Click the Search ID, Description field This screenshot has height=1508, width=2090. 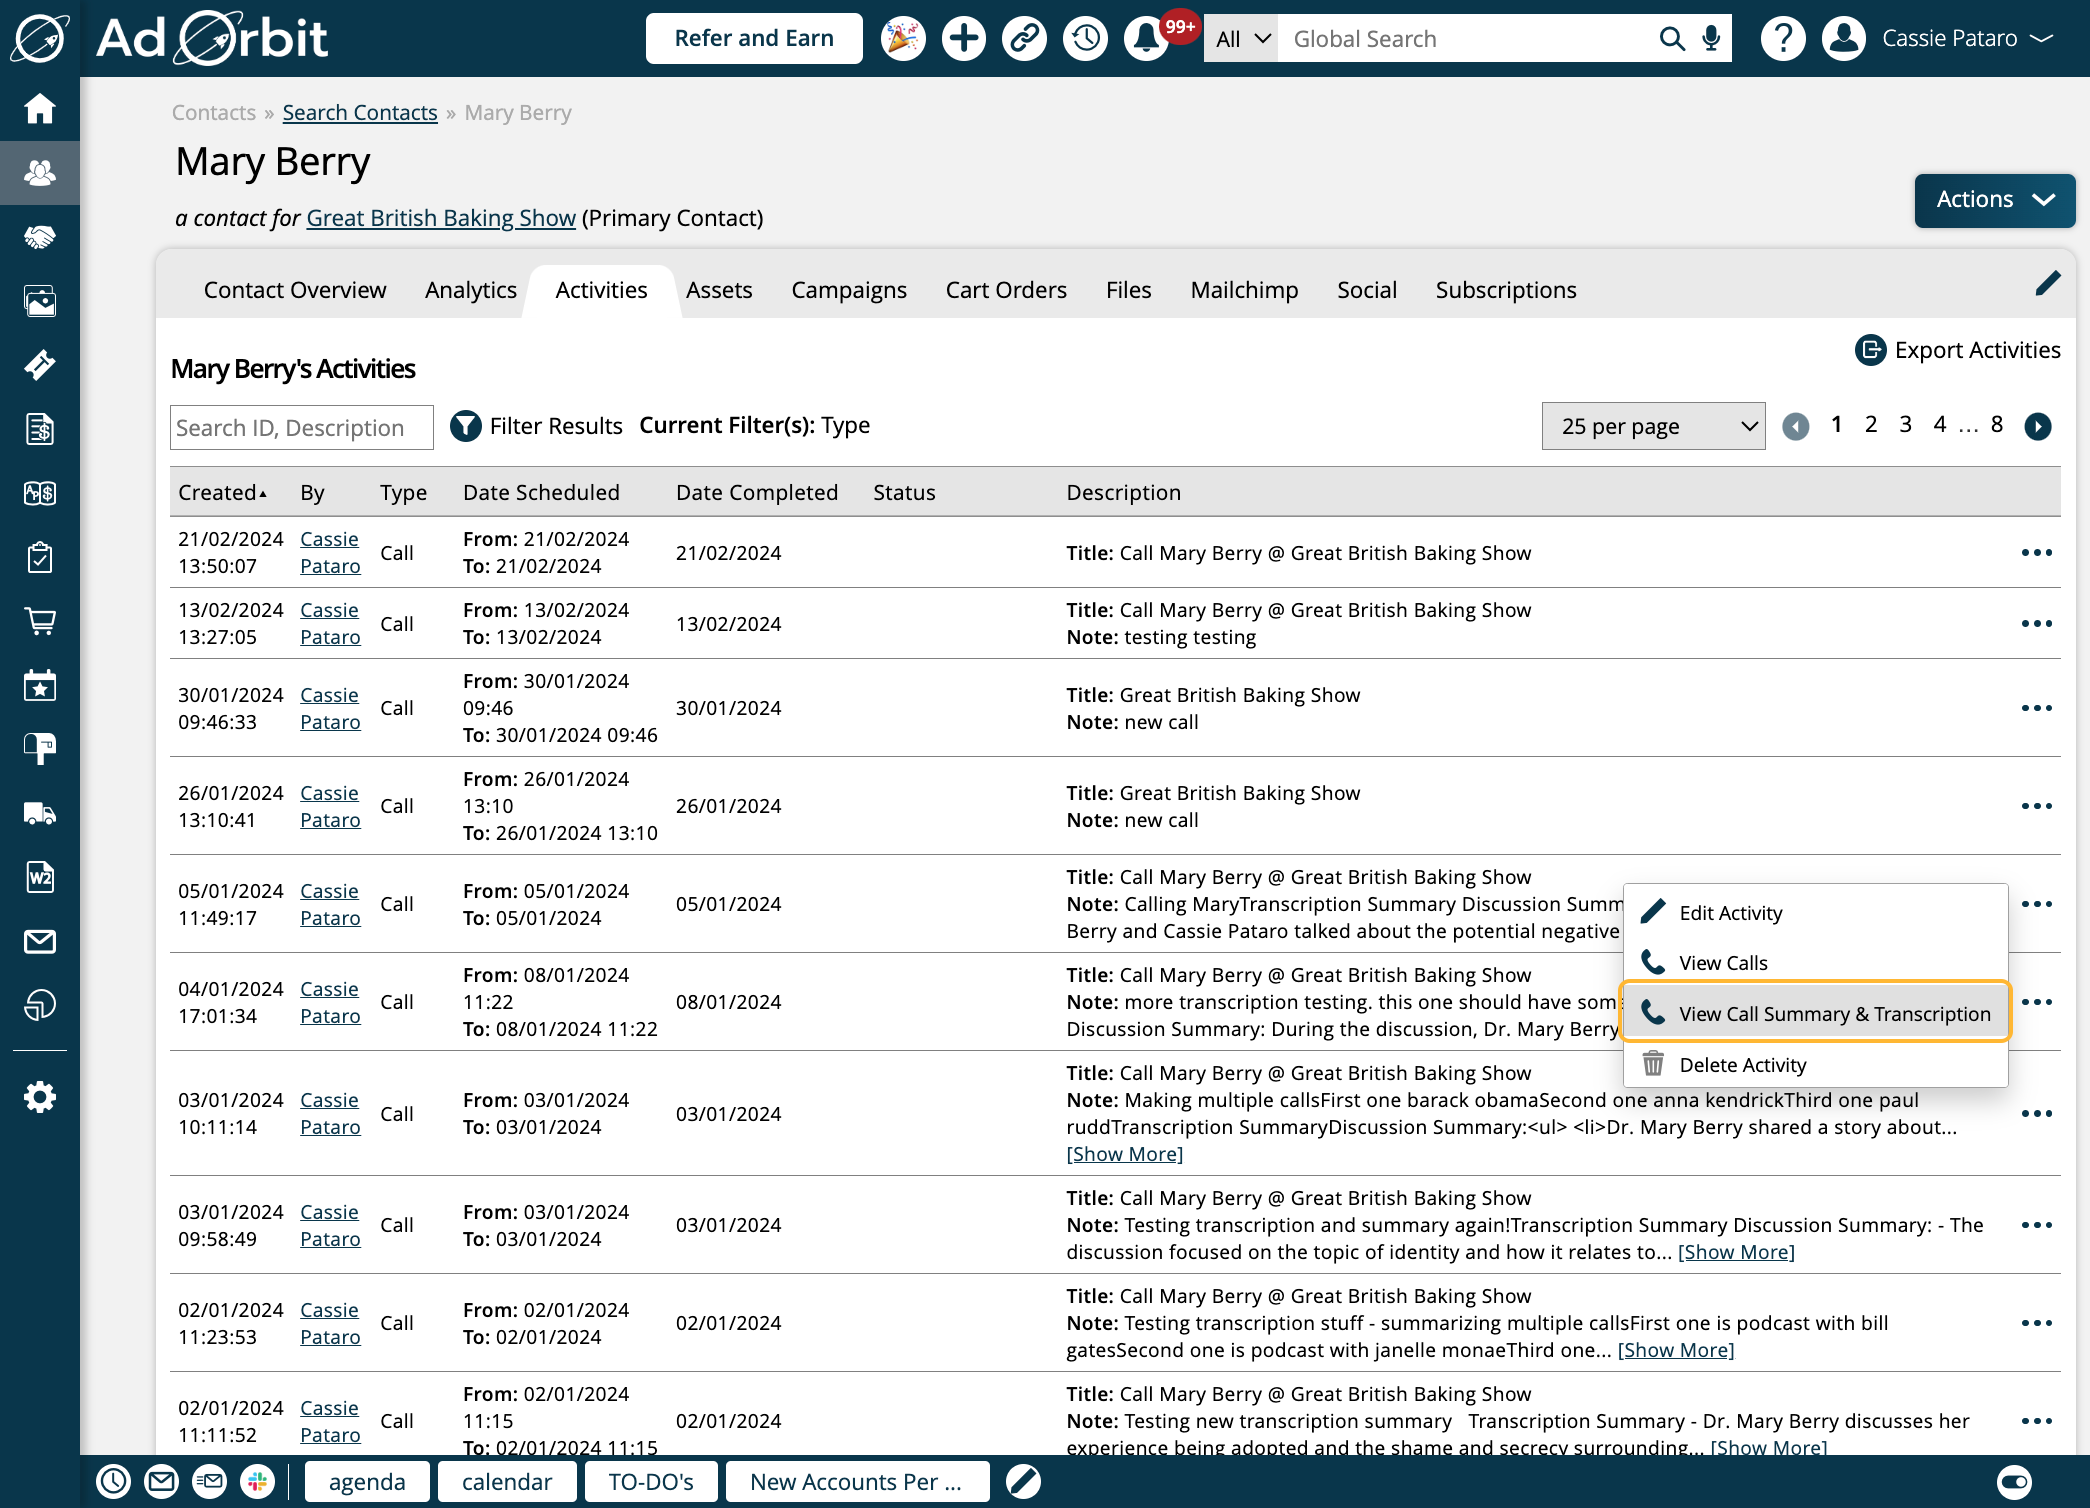[301, 428]
